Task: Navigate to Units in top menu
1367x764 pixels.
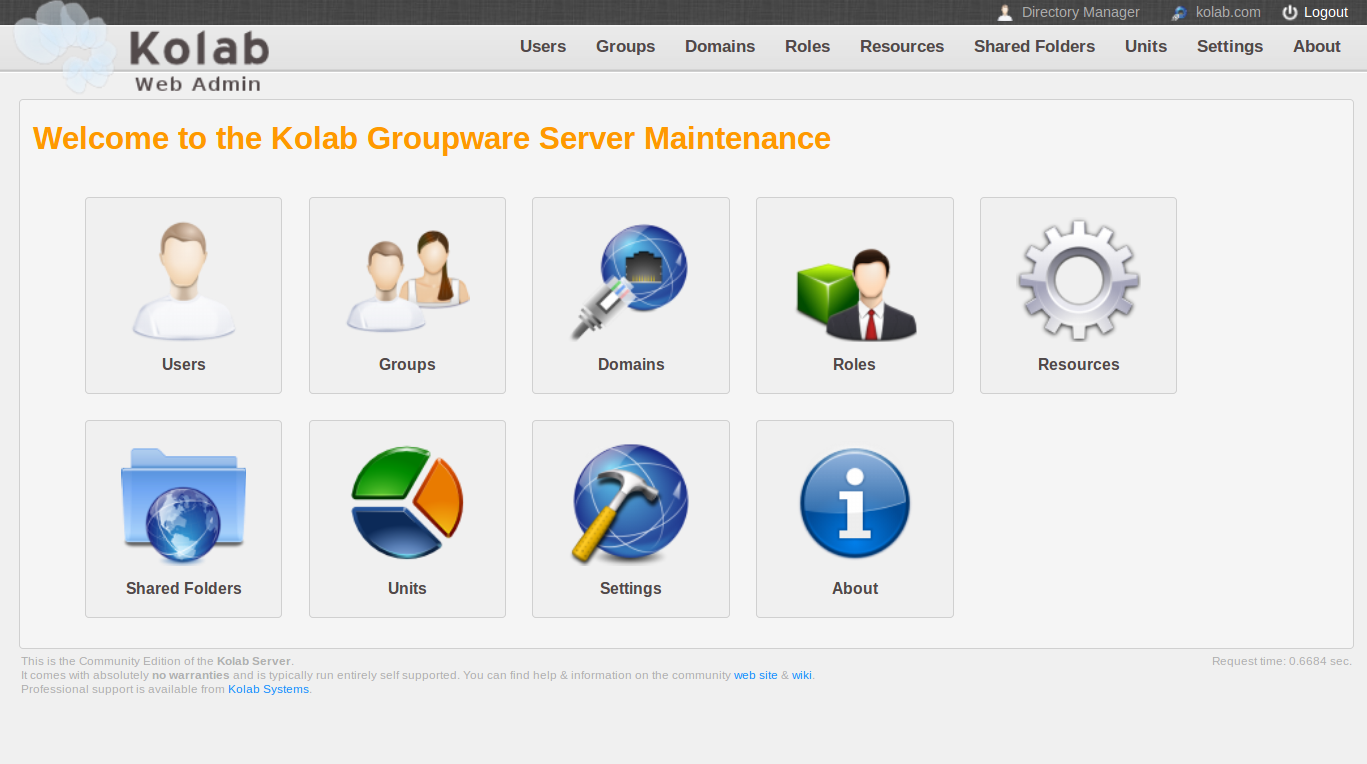Action: [1146, 46]
